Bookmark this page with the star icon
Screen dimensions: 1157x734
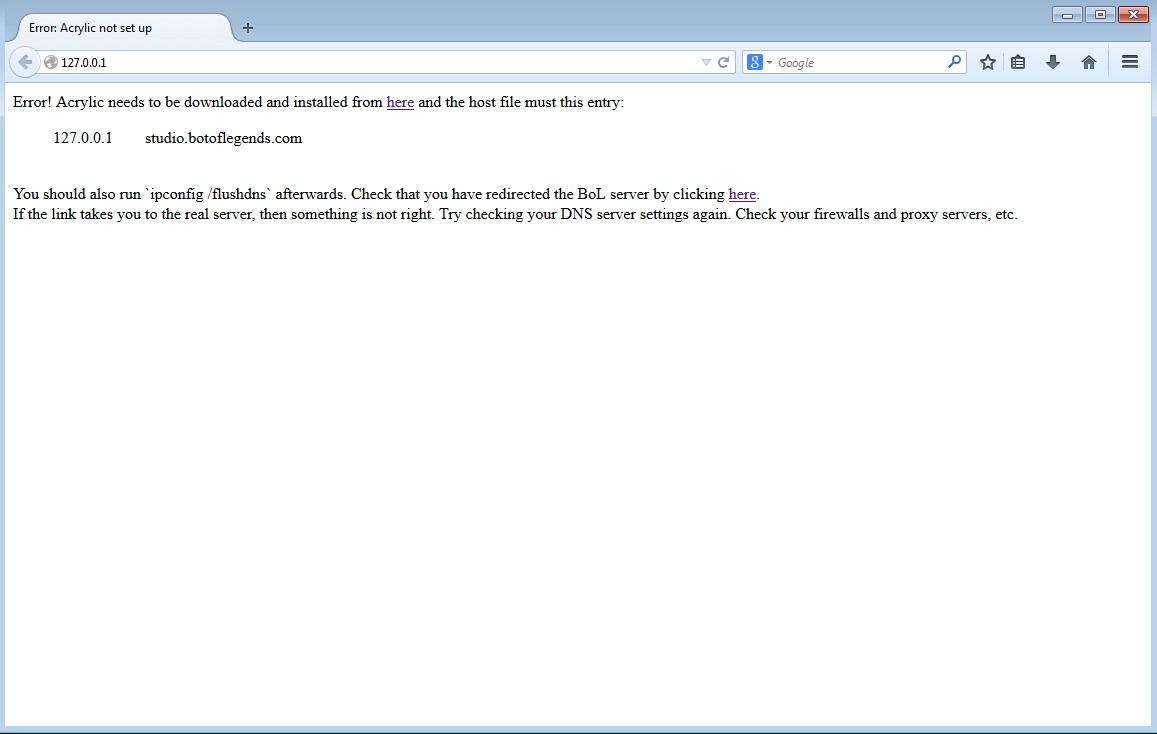(x=987, y=63)
